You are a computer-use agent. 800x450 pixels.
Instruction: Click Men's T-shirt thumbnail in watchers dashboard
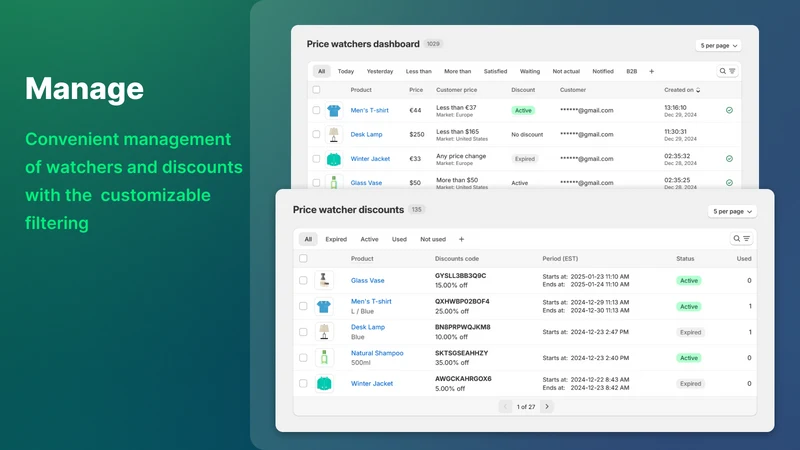[334, 110]
